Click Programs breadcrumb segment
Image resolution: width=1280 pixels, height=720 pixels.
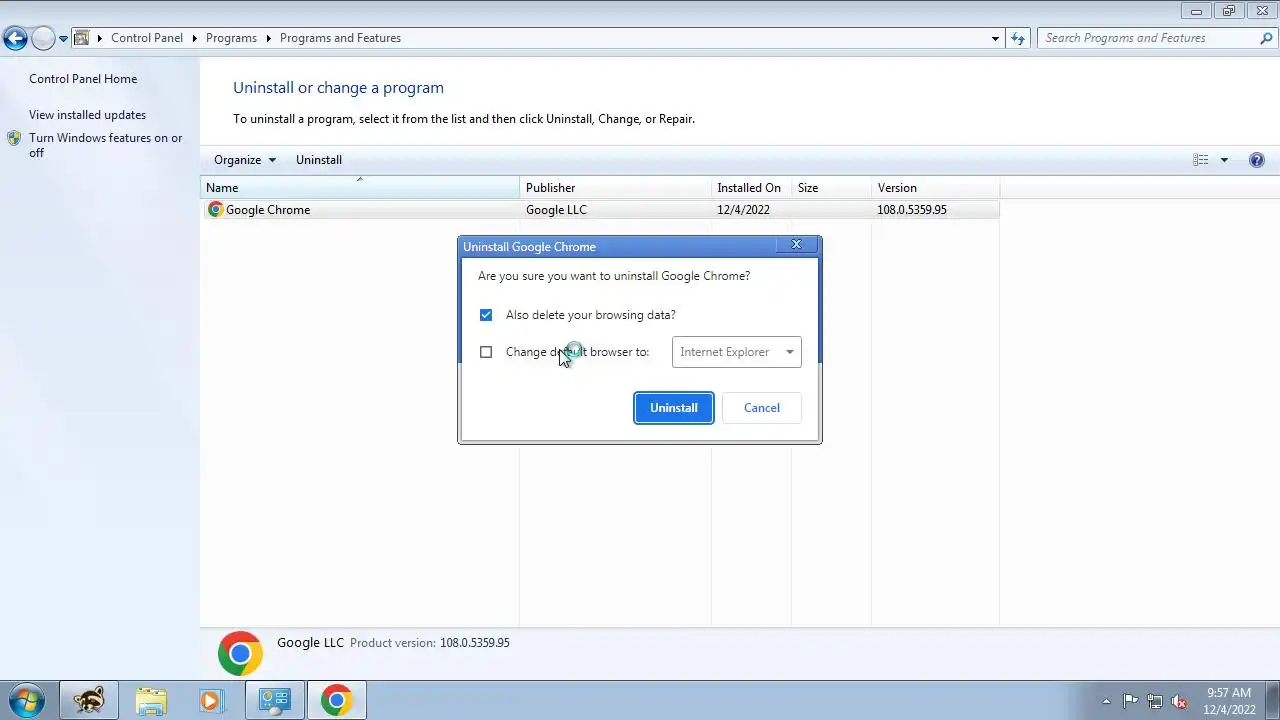(231, 38)
